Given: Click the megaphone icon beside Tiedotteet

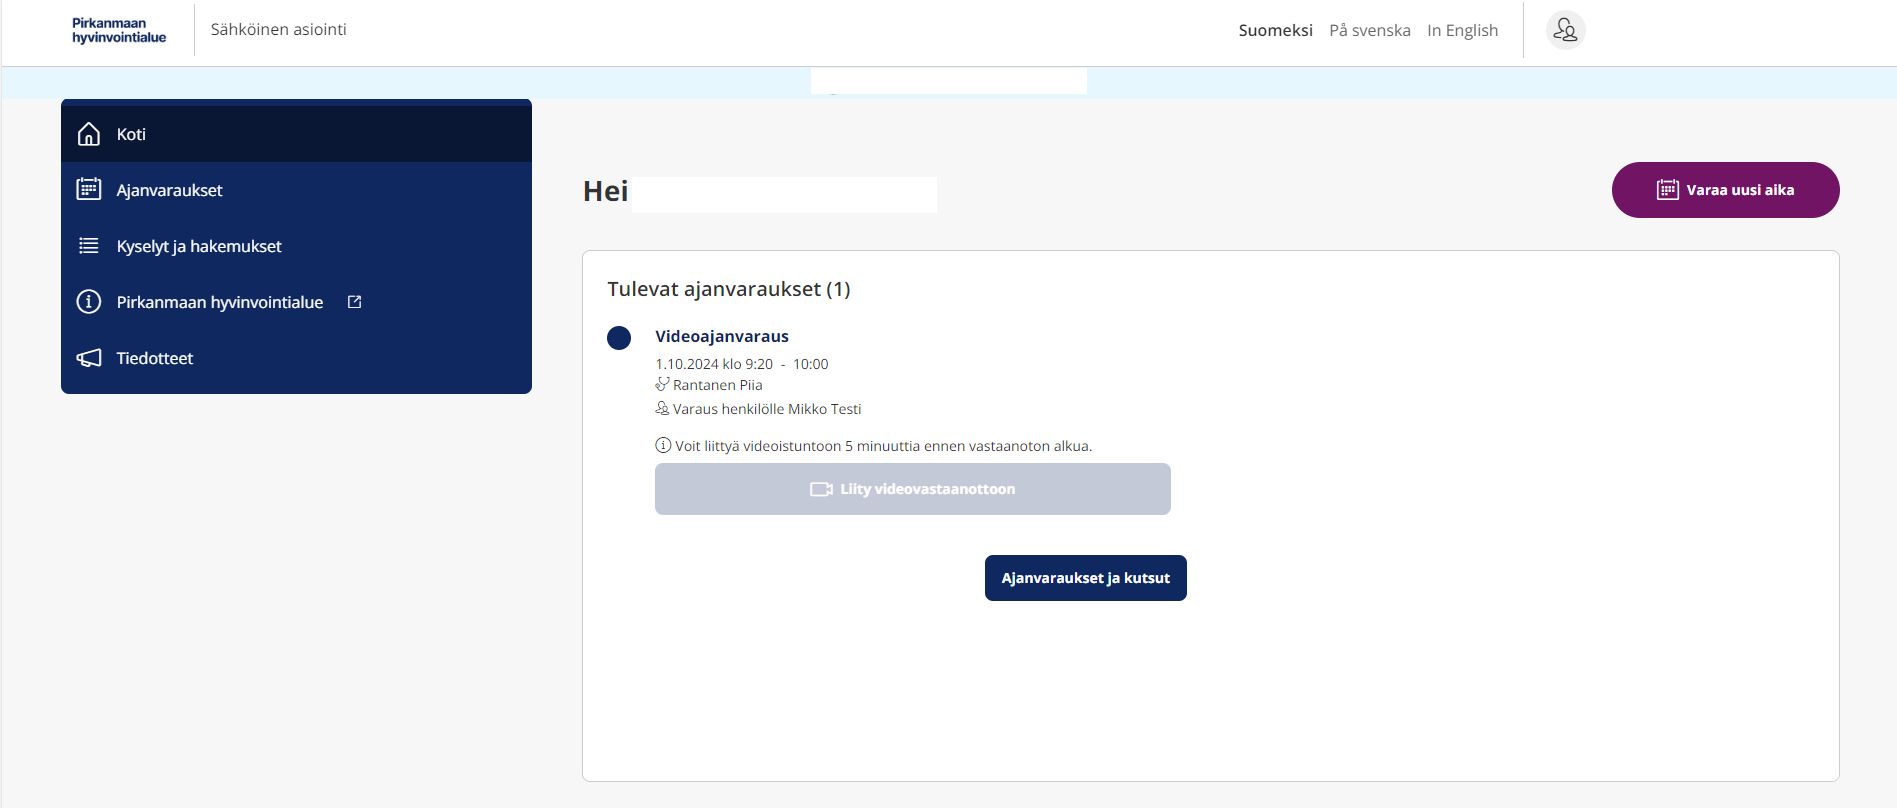Looking at the screenshot, I should [x=89, y=358].
